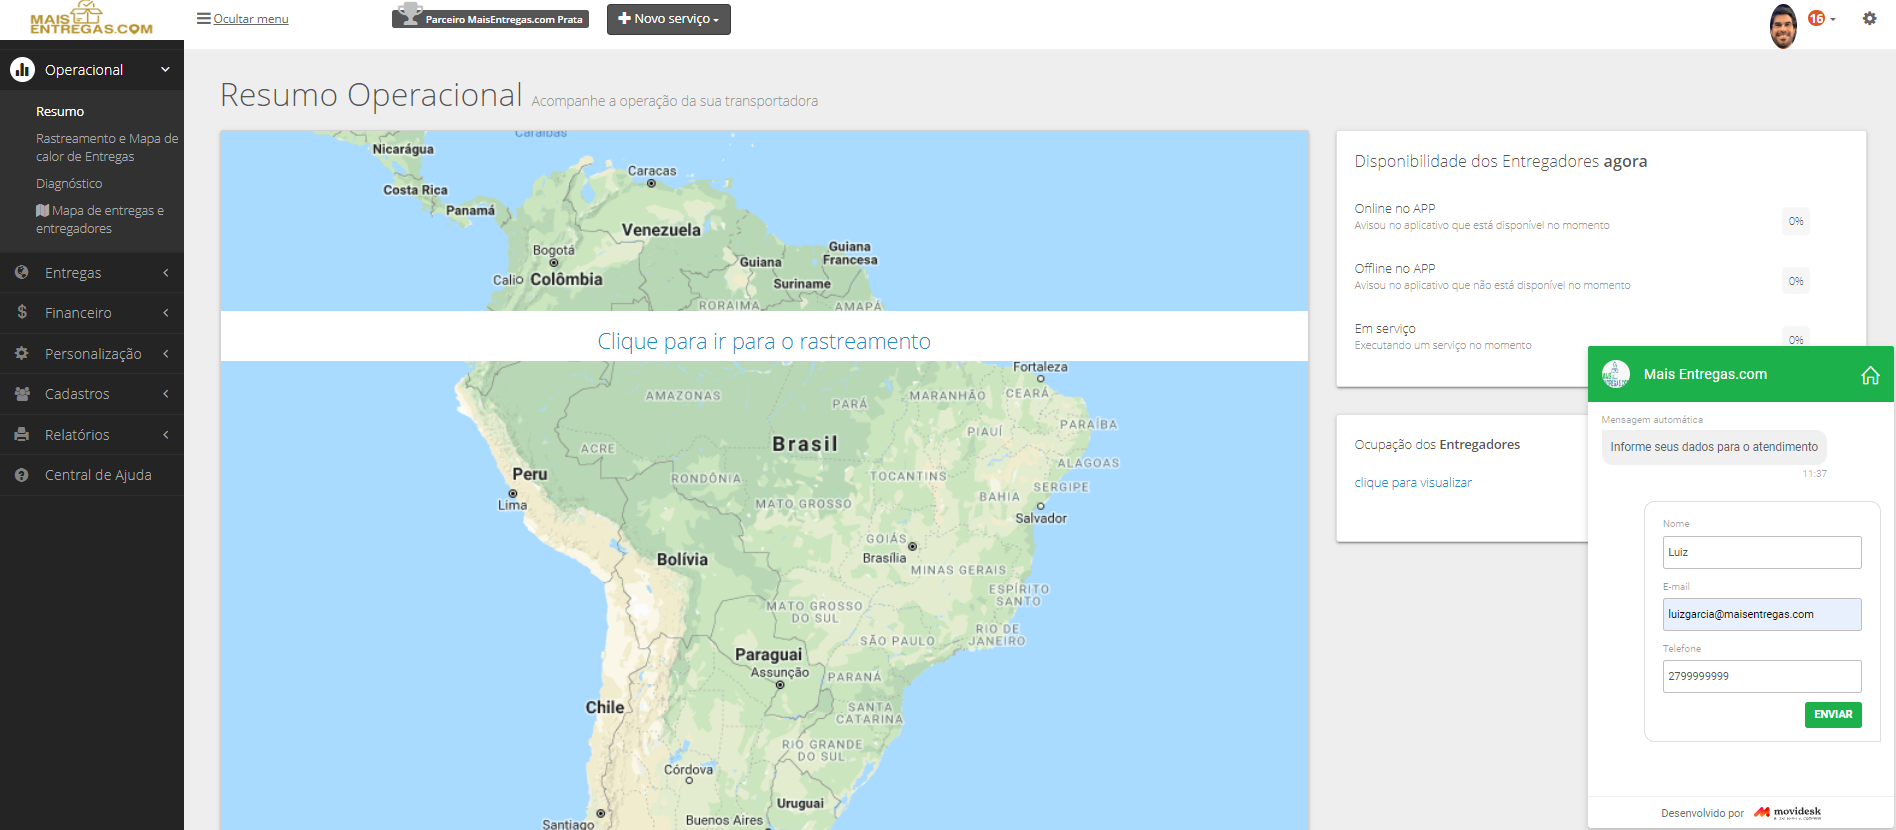
Task: Select the Resumo submenu item
Action: pos(60,111)
